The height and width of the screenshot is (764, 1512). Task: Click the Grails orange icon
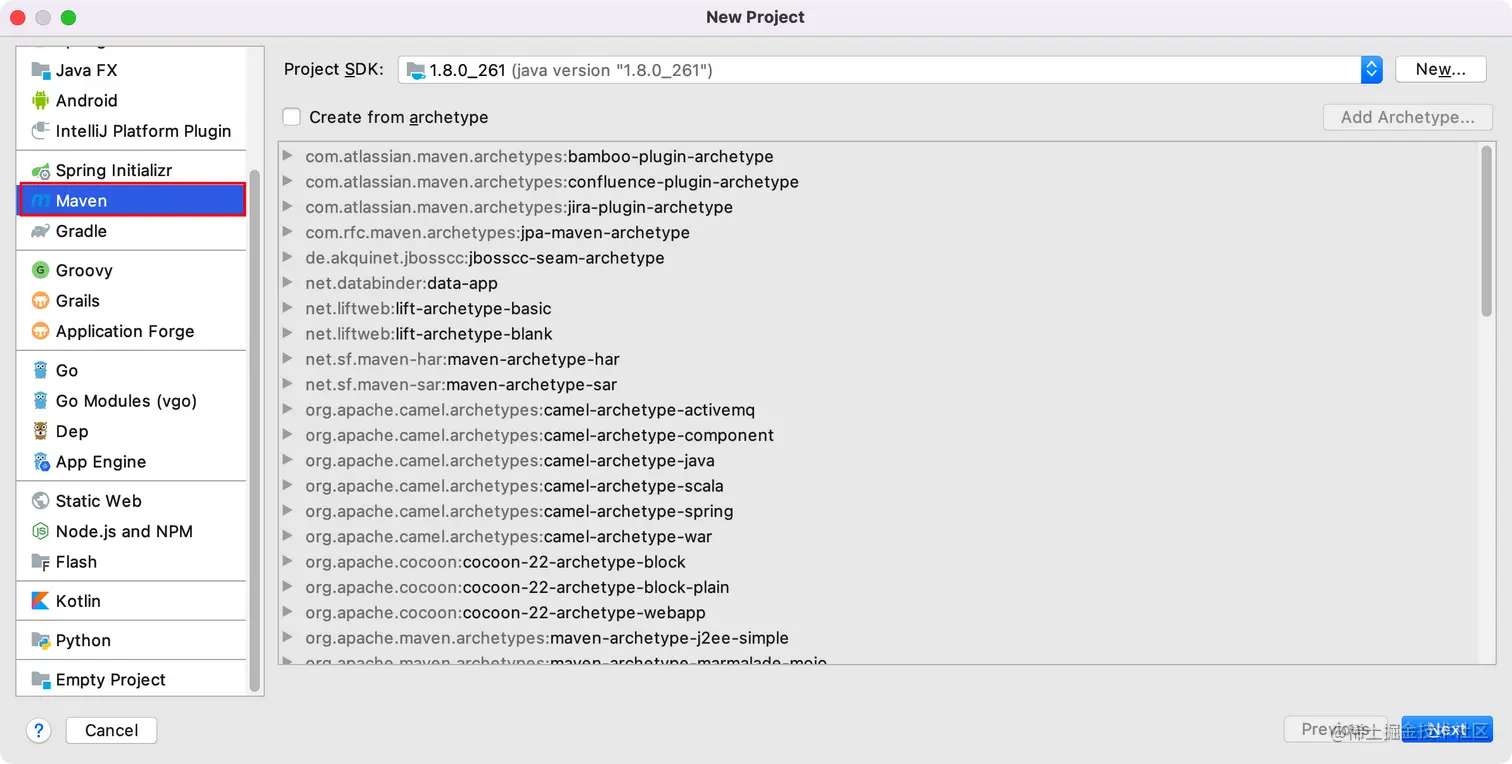click(x=40, y=301)
